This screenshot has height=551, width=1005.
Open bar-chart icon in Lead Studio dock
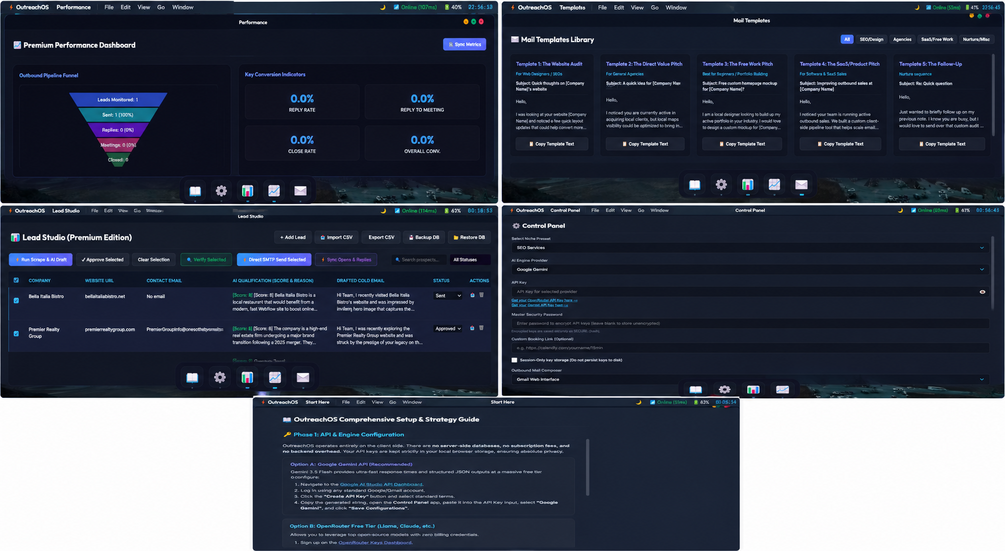247,377
